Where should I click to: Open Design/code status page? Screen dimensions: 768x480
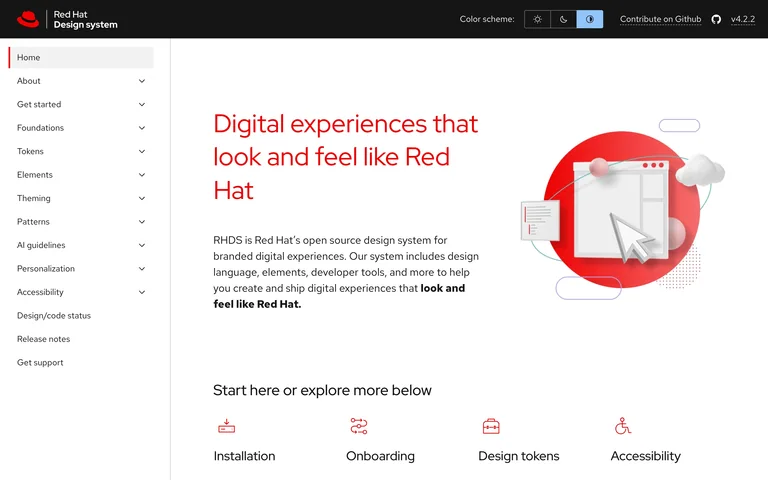(54, 316)
